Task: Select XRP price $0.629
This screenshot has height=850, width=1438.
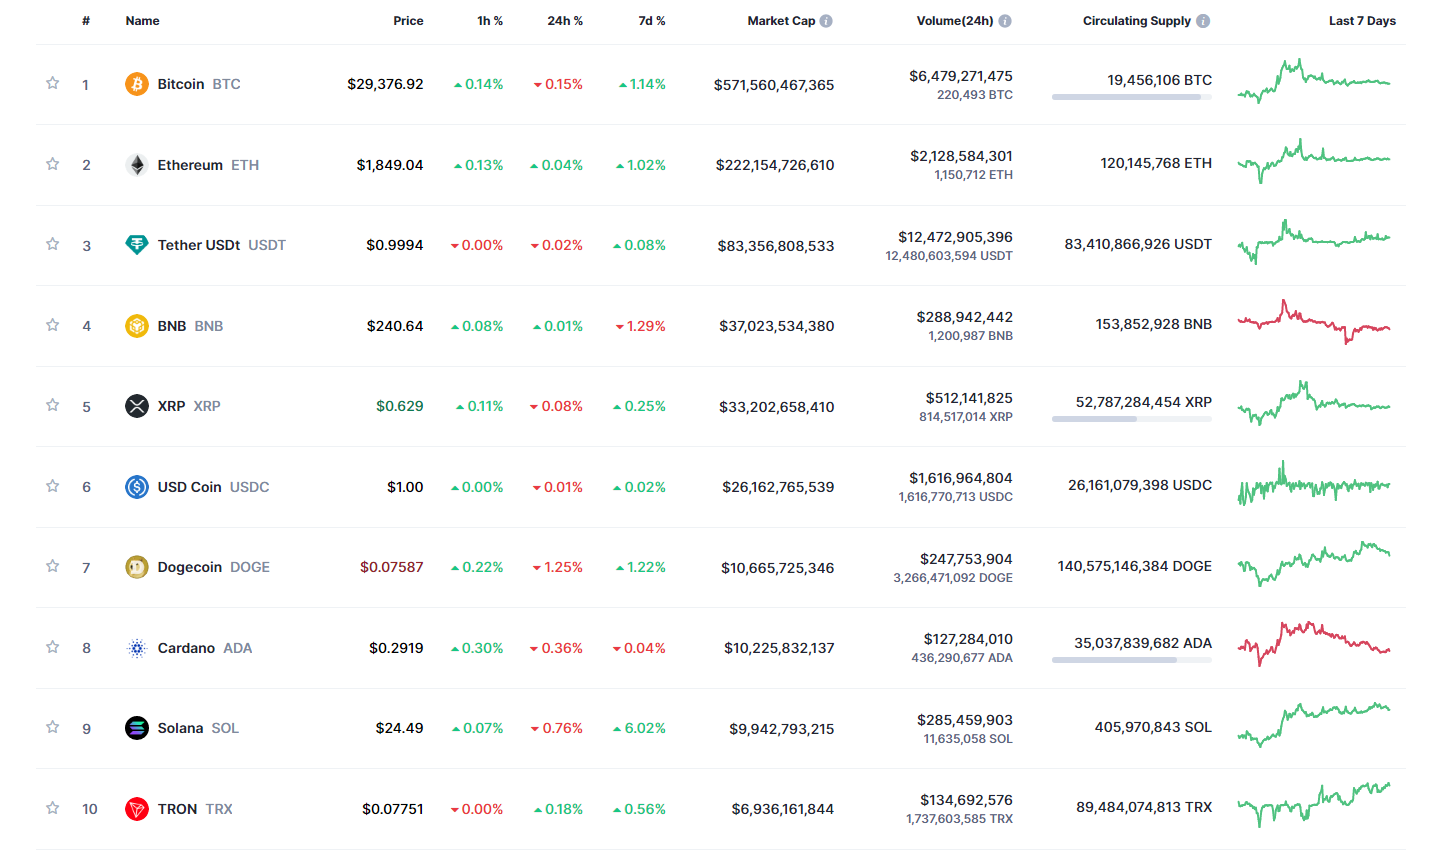Action: (x=400, y=406)
